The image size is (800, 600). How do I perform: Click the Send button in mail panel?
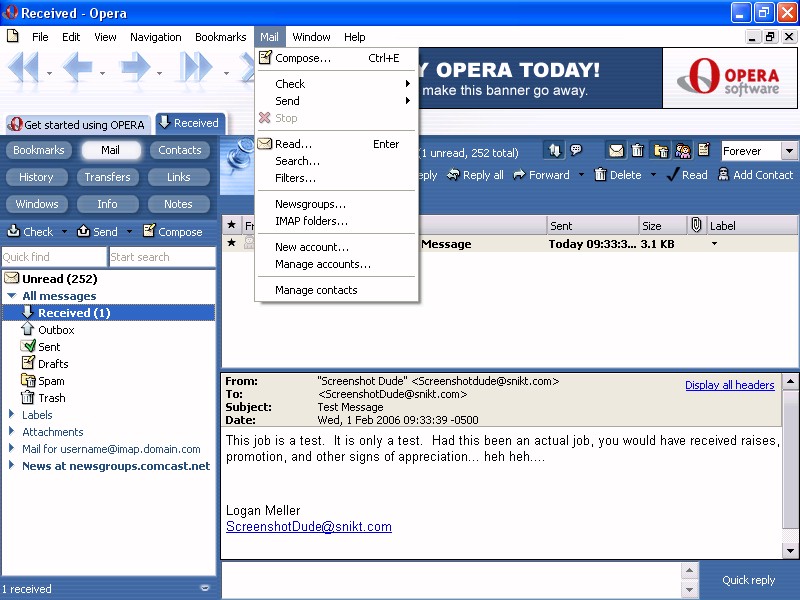point(97,232)
